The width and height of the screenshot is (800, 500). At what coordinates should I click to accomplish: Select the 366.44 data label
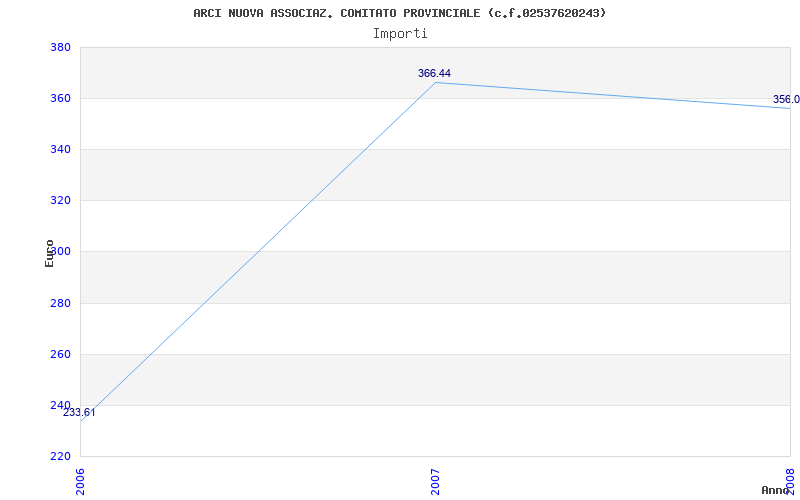coord(434,73)
